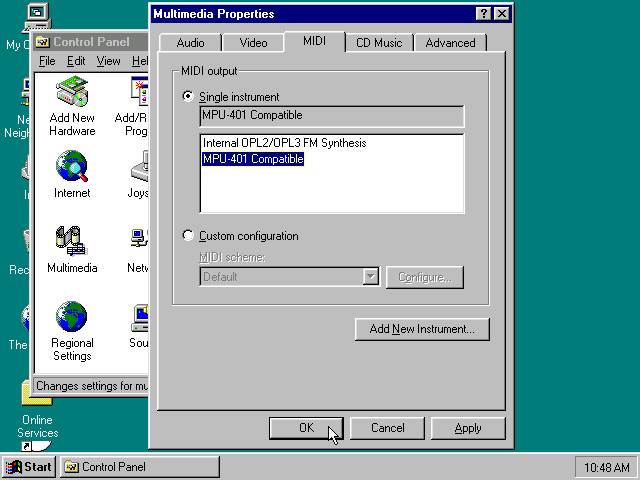
Task: Open the File menu in Control Panel
Action: [x=47, y=61]
